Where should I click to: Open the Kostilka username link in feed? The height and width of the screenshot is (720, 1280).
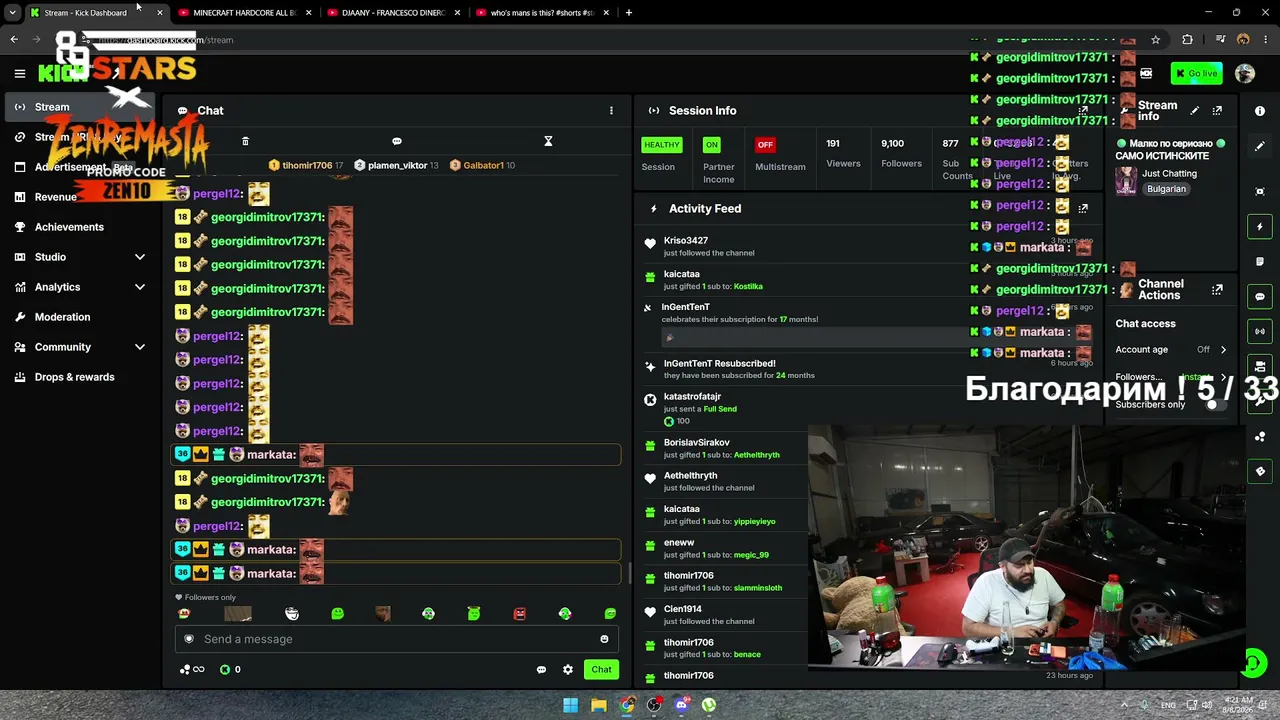[748, 287]
